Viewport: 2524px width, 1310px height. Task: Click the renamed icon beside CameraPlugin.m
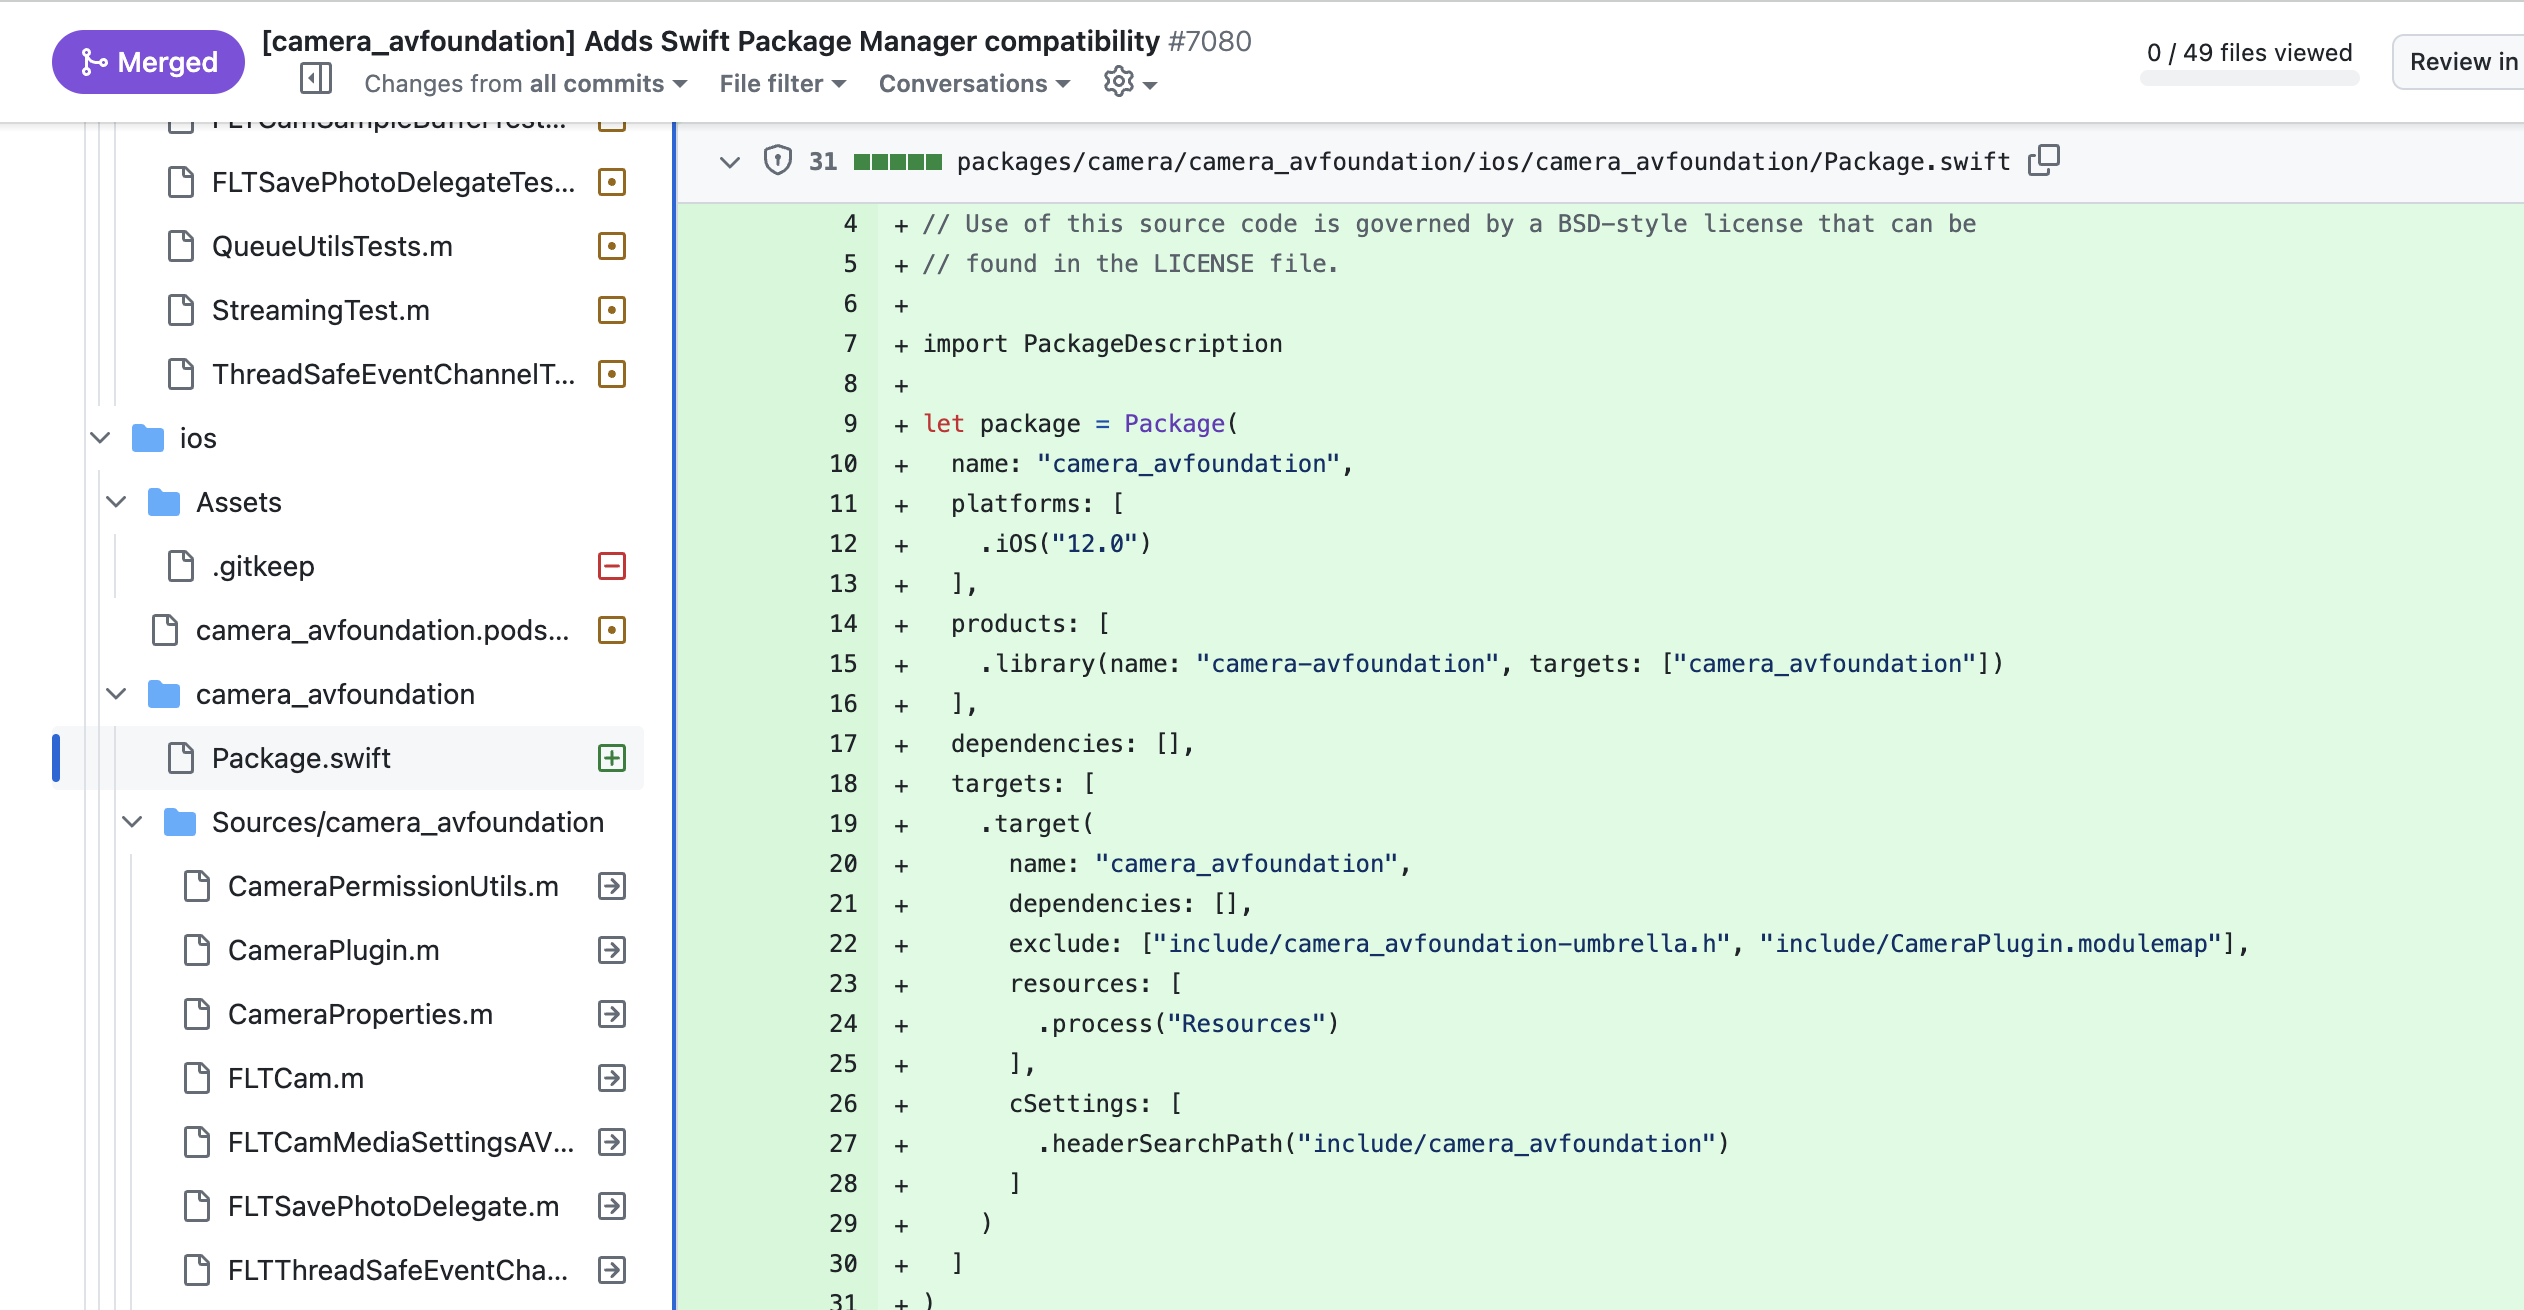click(x=611, y=950)
